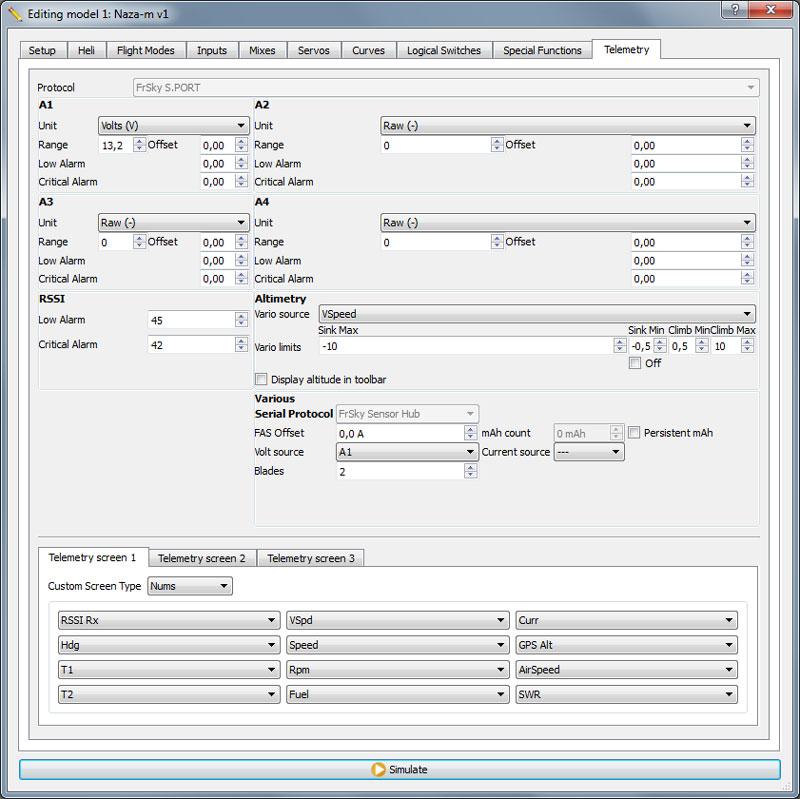Click the RSSI Low Alarm stepper arrows
The height and width of the screenshot is (799, 800).
[241, 320]
